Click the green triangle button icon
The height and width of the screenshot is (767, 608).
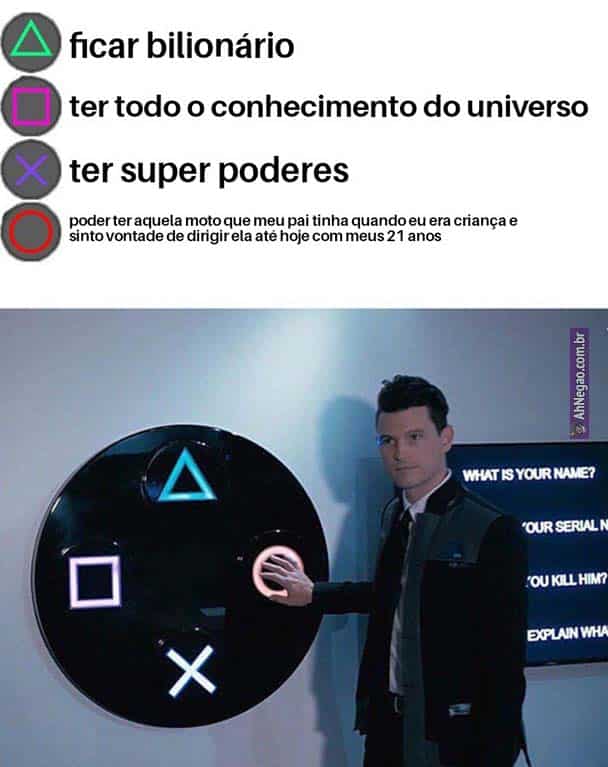(x=31, y=43)
